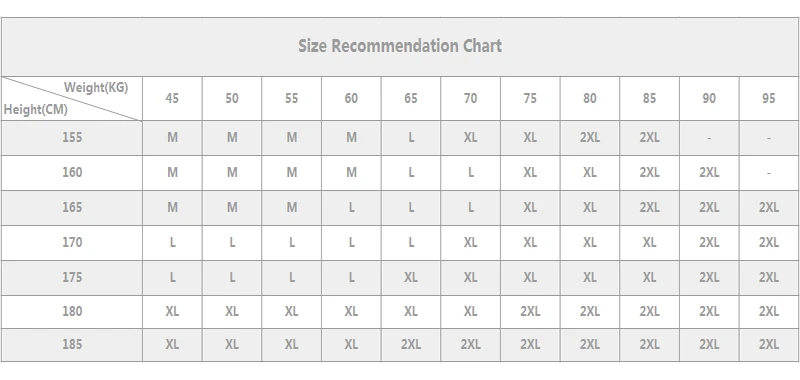
Task: Click the 155 height row label
Action: coord(72,137)
